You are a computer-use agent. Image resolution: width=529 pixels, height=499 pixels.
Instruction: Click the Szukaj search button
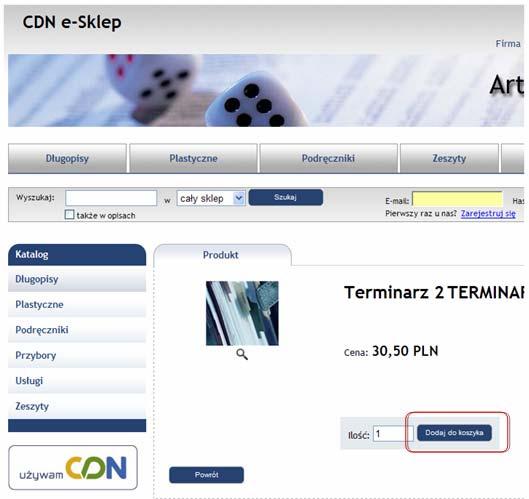click(x=286, y=197)
